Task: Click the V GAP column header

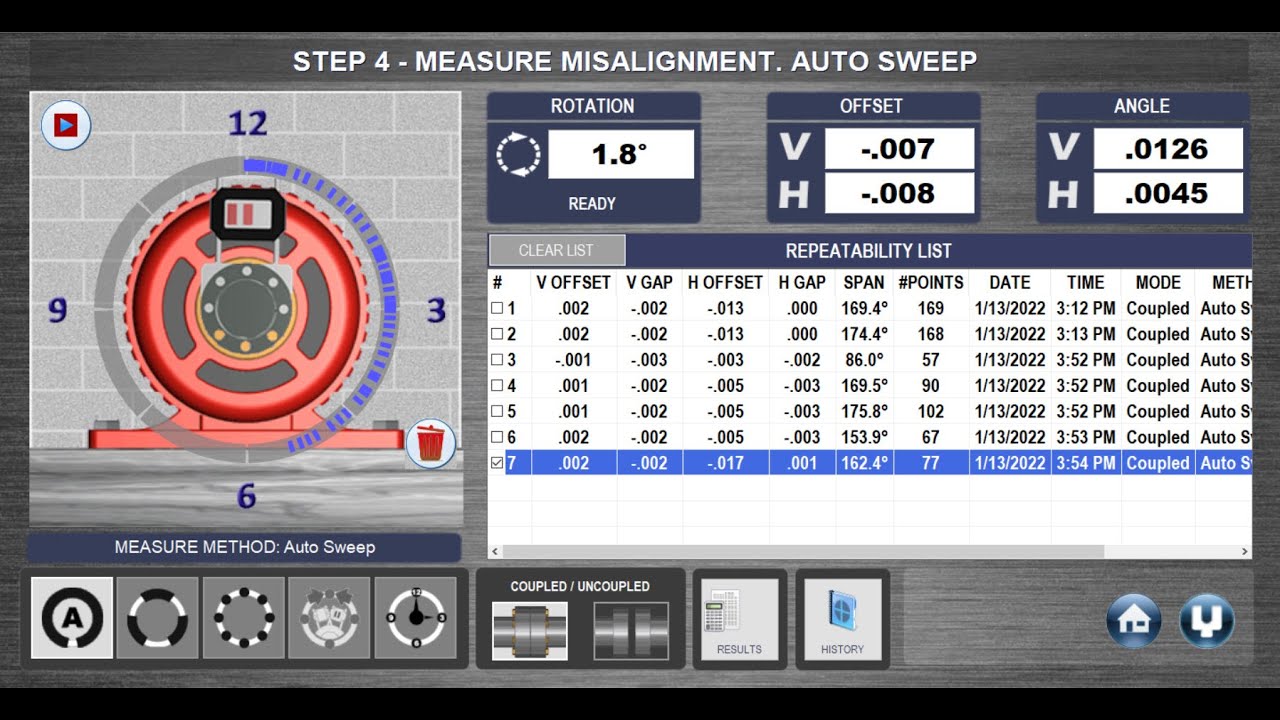Action: coord(648,283)
